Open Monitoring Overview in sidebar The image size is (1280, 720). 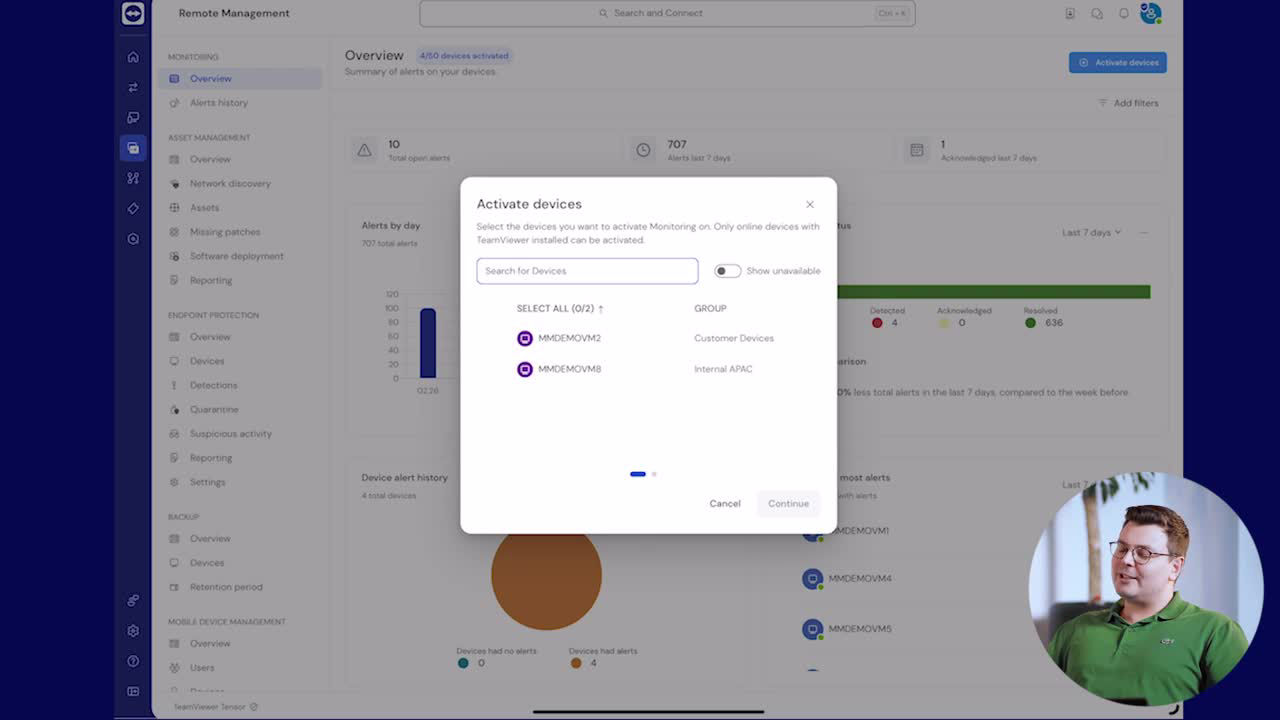(240, 78)
